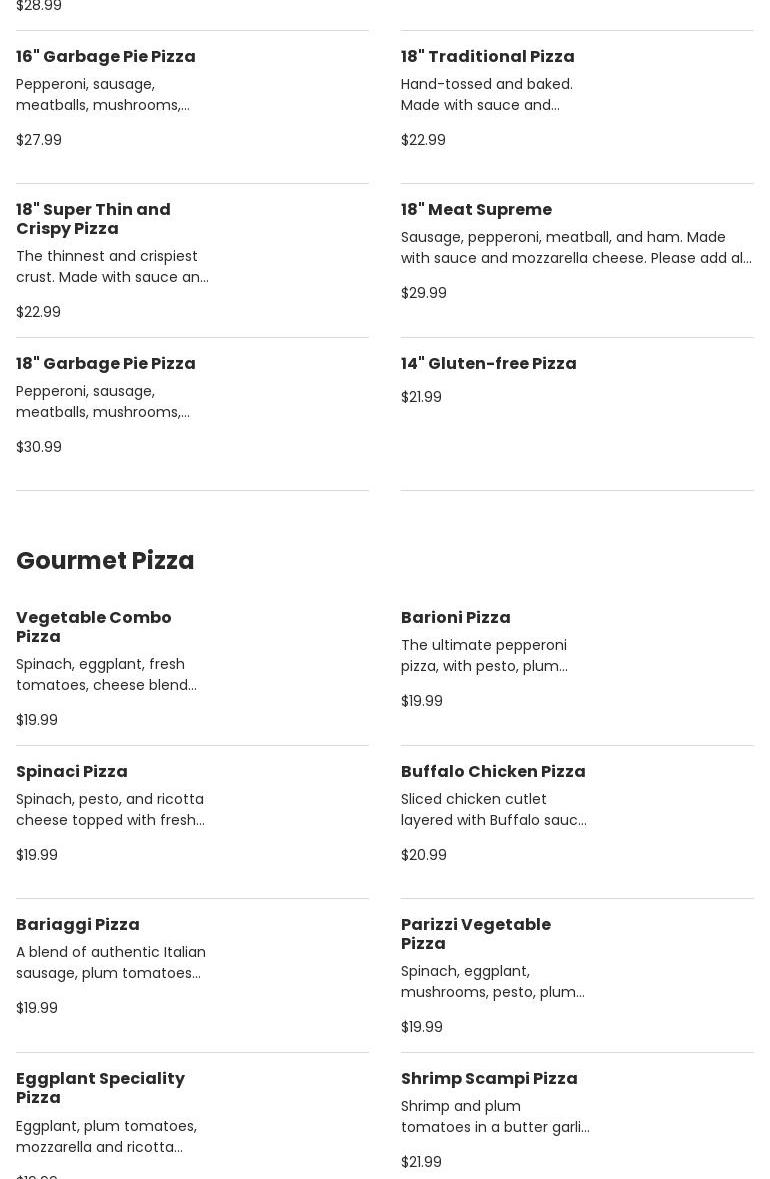Pick the 14" Gluten-free Pizza item

(x=488, y=364)
